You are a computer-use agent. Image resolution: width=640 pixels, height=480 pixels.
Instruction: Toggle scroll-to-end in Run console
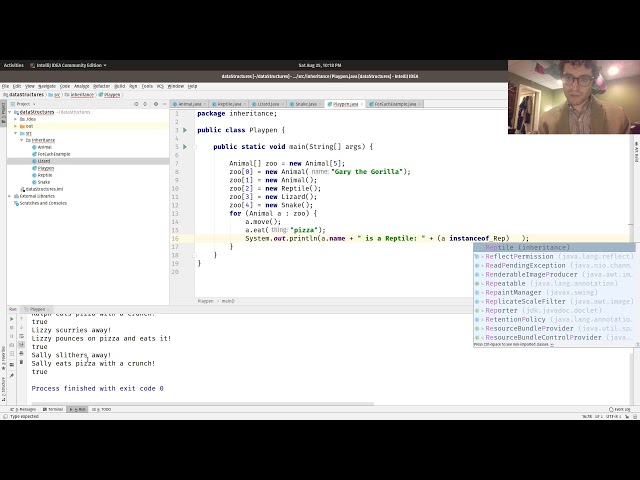point(22,345)
